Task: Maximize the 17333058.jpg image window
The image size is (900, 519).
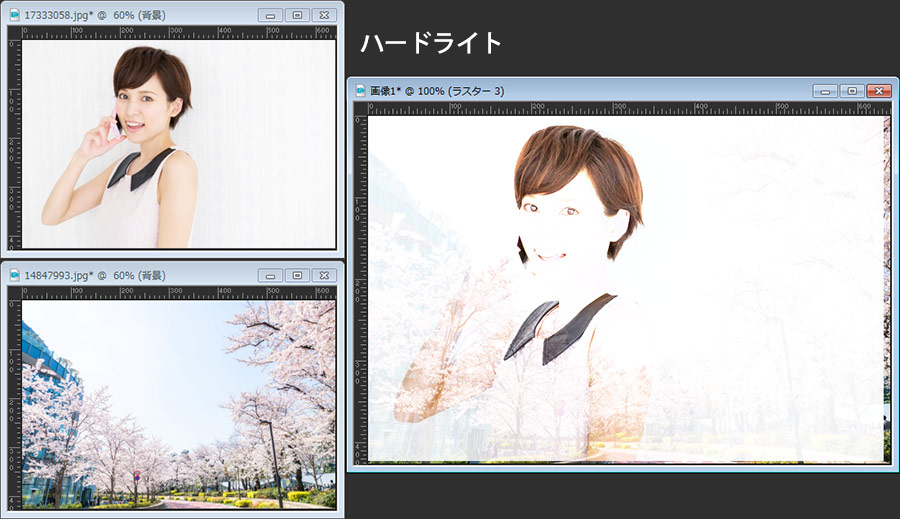Action: point(297,15)
